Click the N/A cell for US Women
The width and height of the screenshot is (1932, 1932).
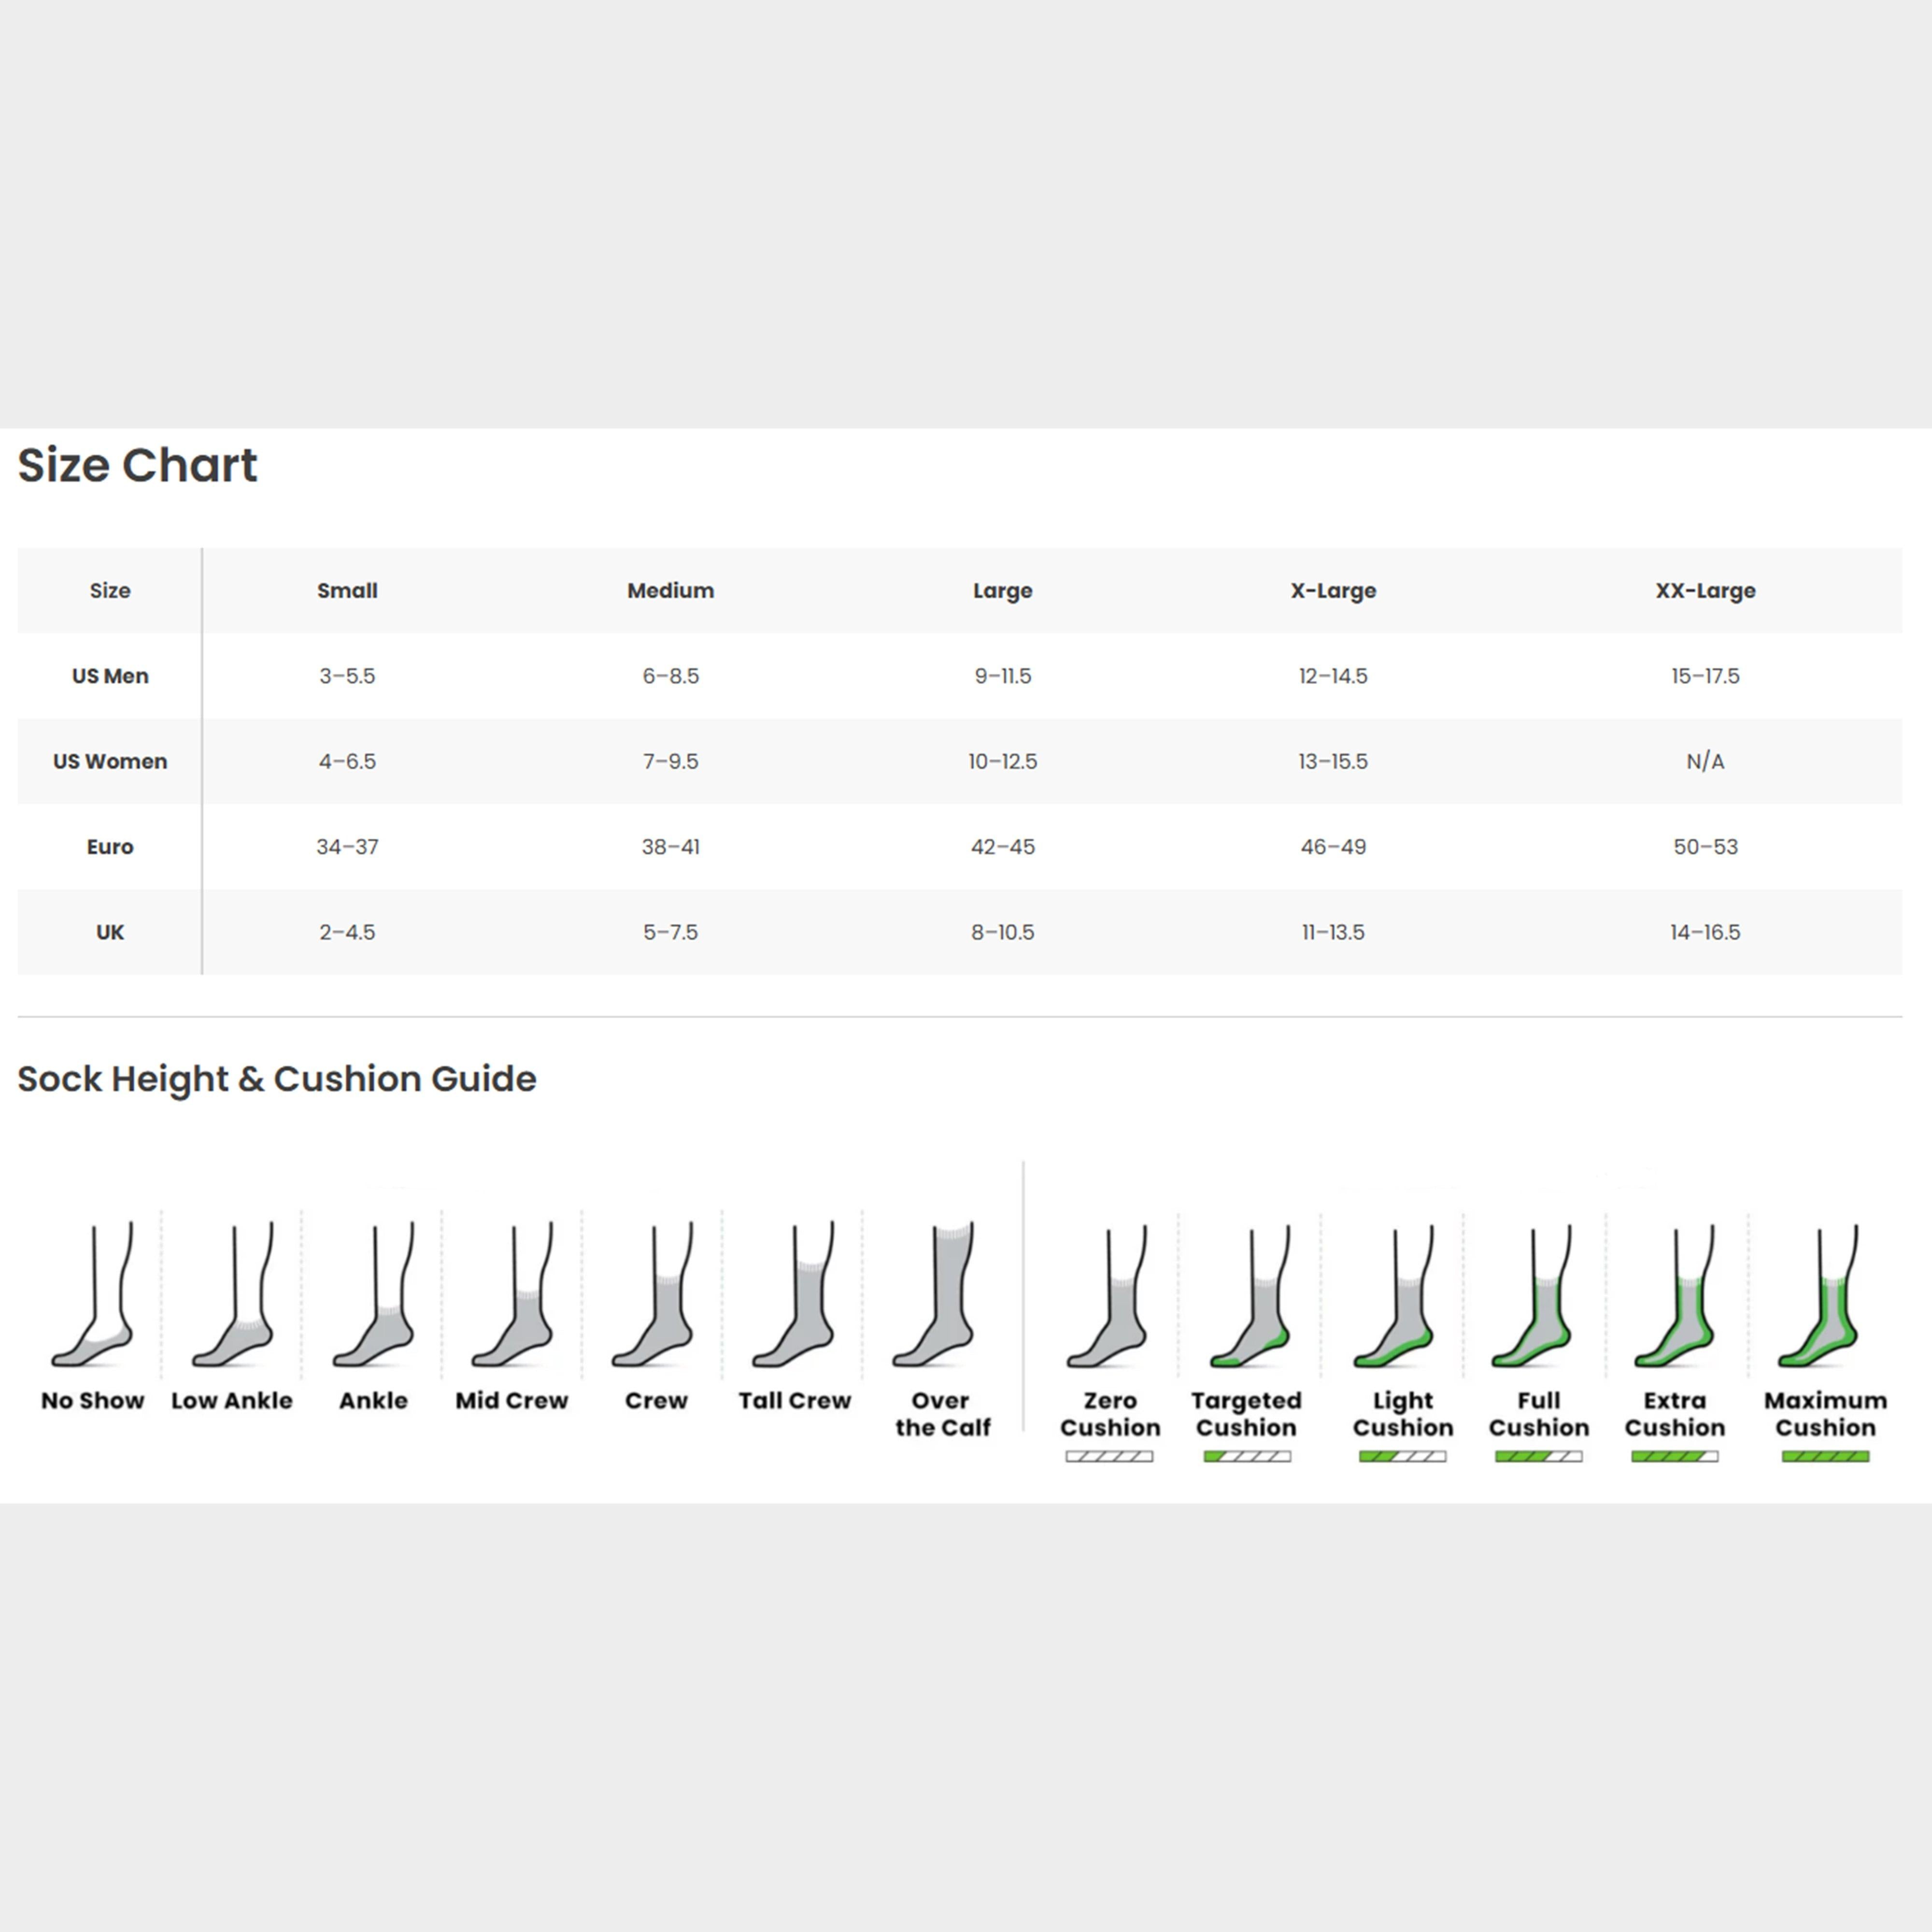(1705, 761)
